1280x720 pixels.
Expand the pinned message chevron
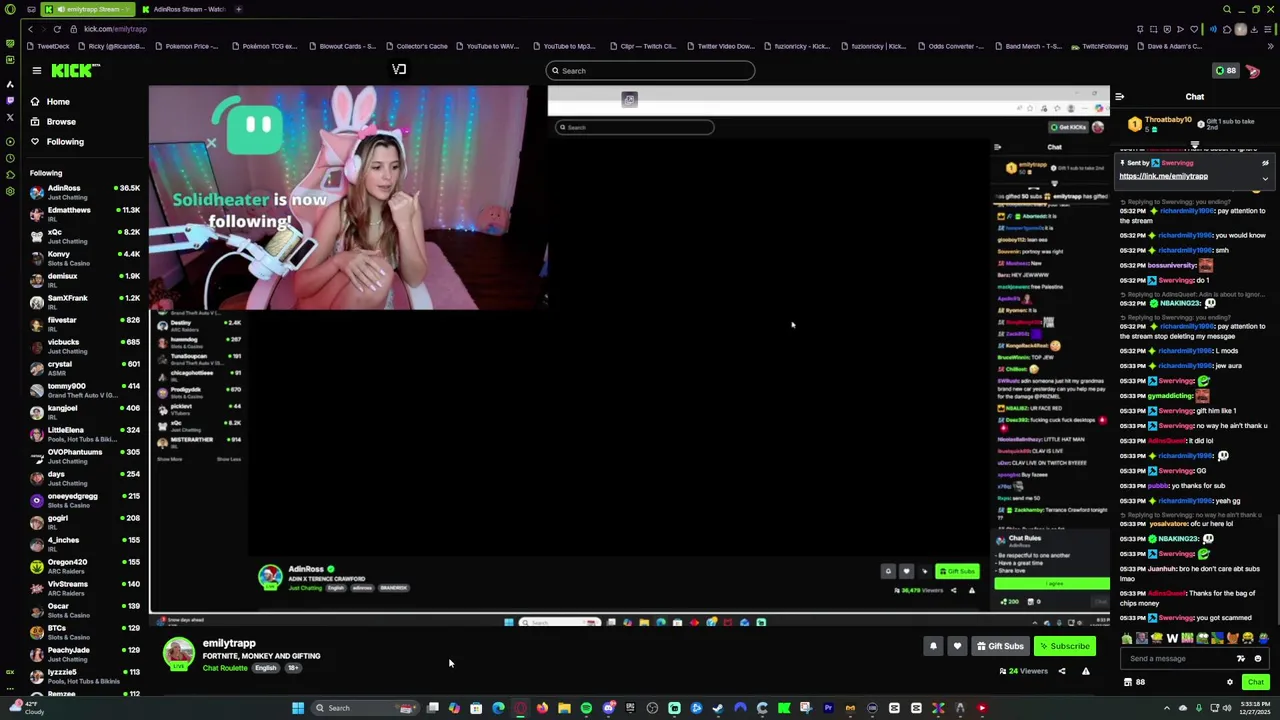(x=1265, y=179)
